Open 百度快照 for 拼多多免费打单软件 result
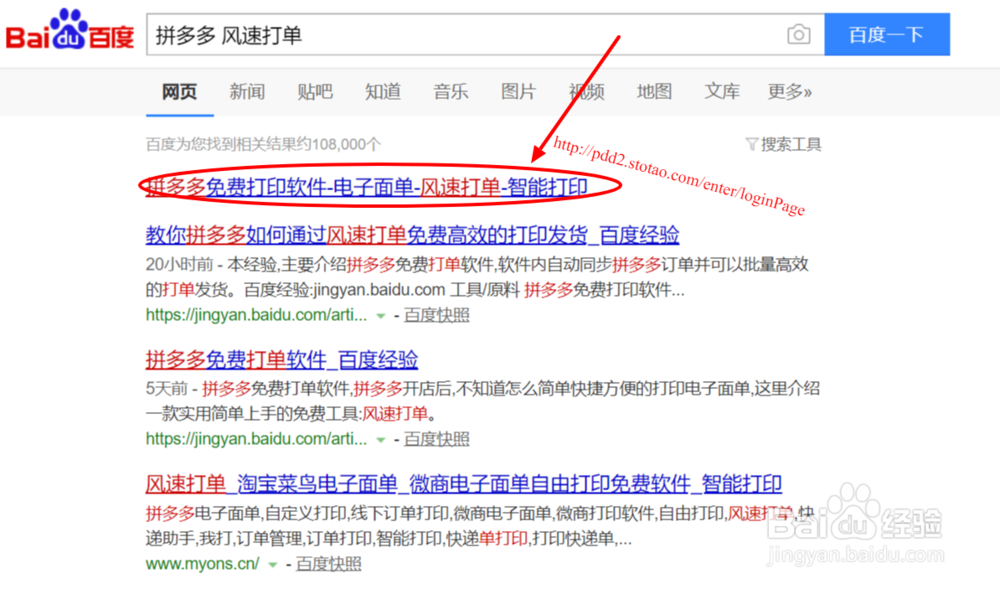Image resolution: width=1000 pixels, height=589 pixels. pyautogui.click(x=437, y=439)
